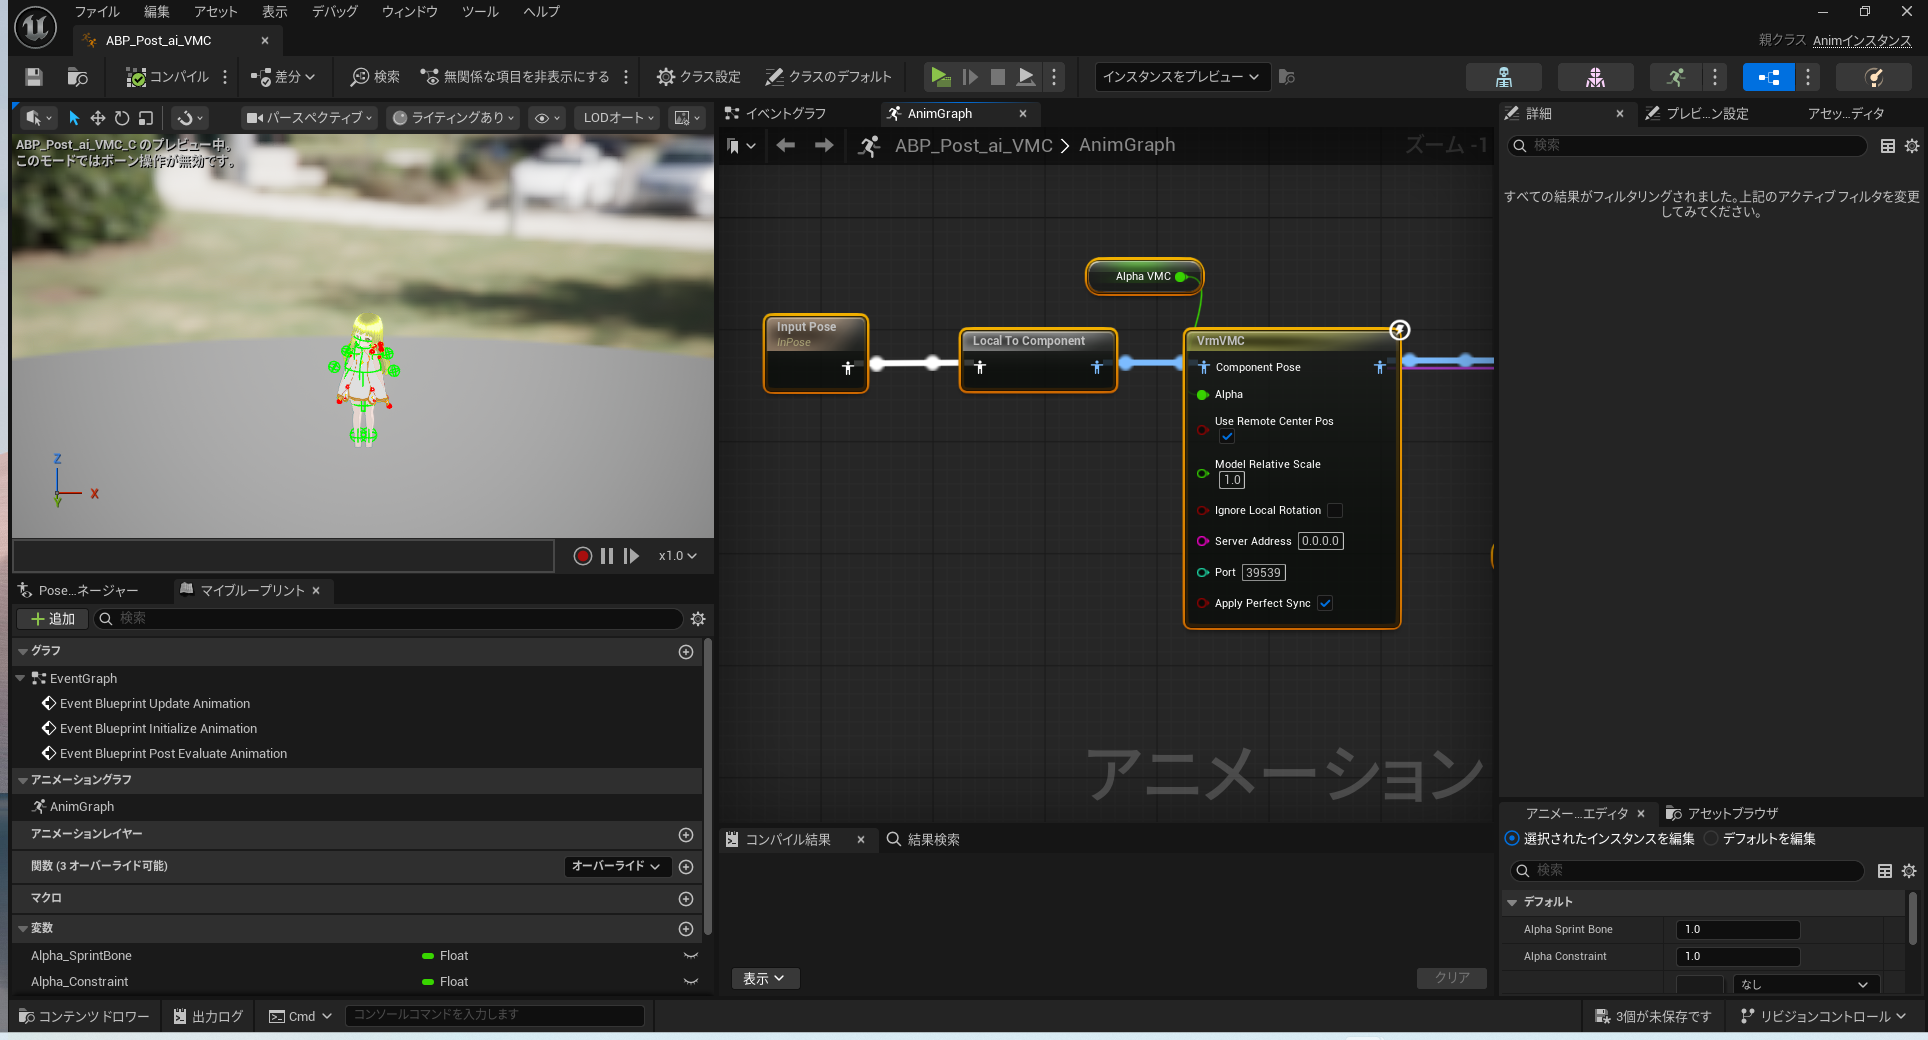The width and height of the screenshot is (1928, 1040).
Task: Toggle the Use Remote Center Pos checkbox
Action: (1227, 437)
